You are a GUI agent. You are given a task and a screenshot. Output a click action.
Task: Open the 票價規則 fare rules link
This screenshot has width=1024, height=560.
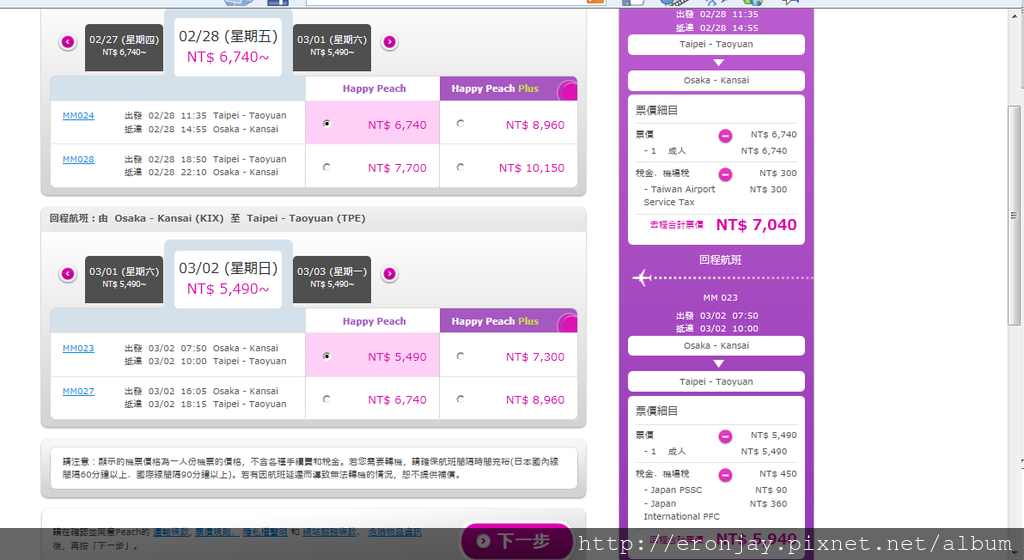217,533
